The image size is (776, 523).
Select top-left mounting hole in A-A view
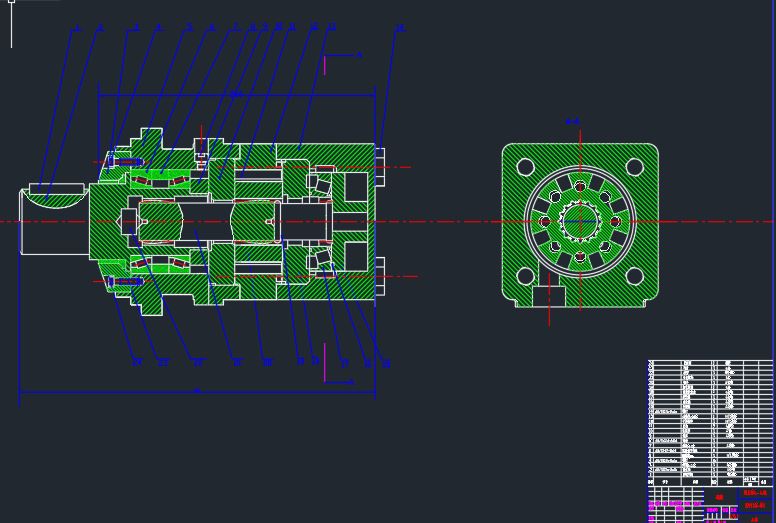525,167
